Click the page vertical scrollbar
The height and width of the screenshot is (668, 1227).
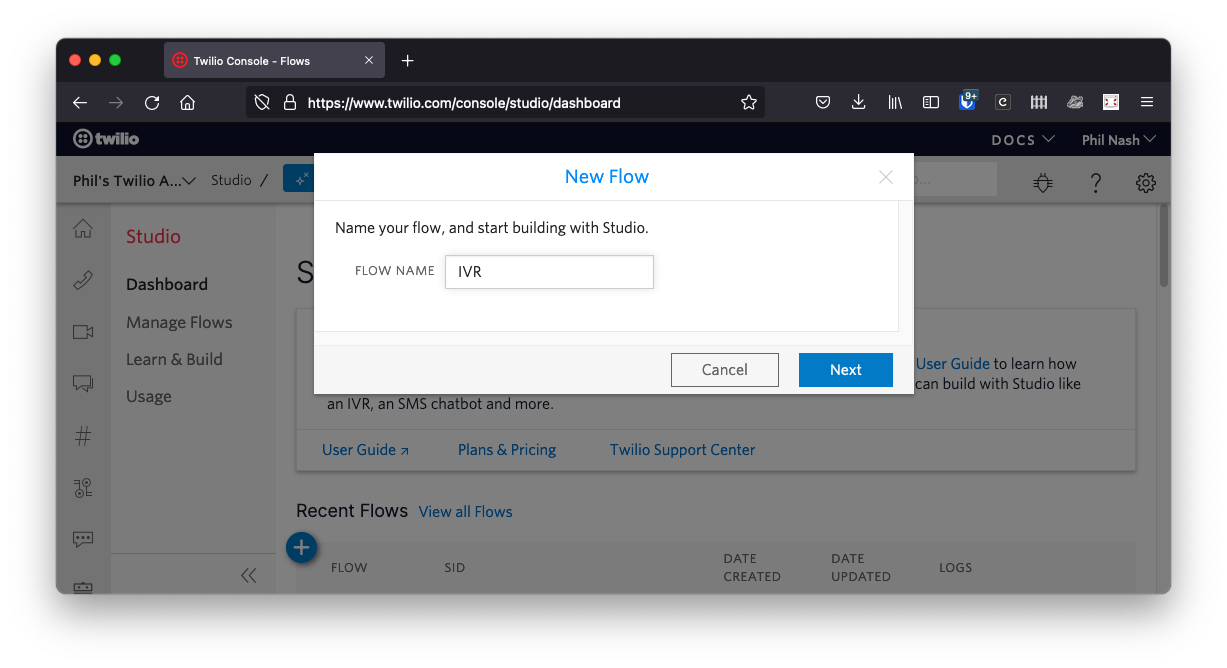pyautogui.click(x=1163, y=245)
